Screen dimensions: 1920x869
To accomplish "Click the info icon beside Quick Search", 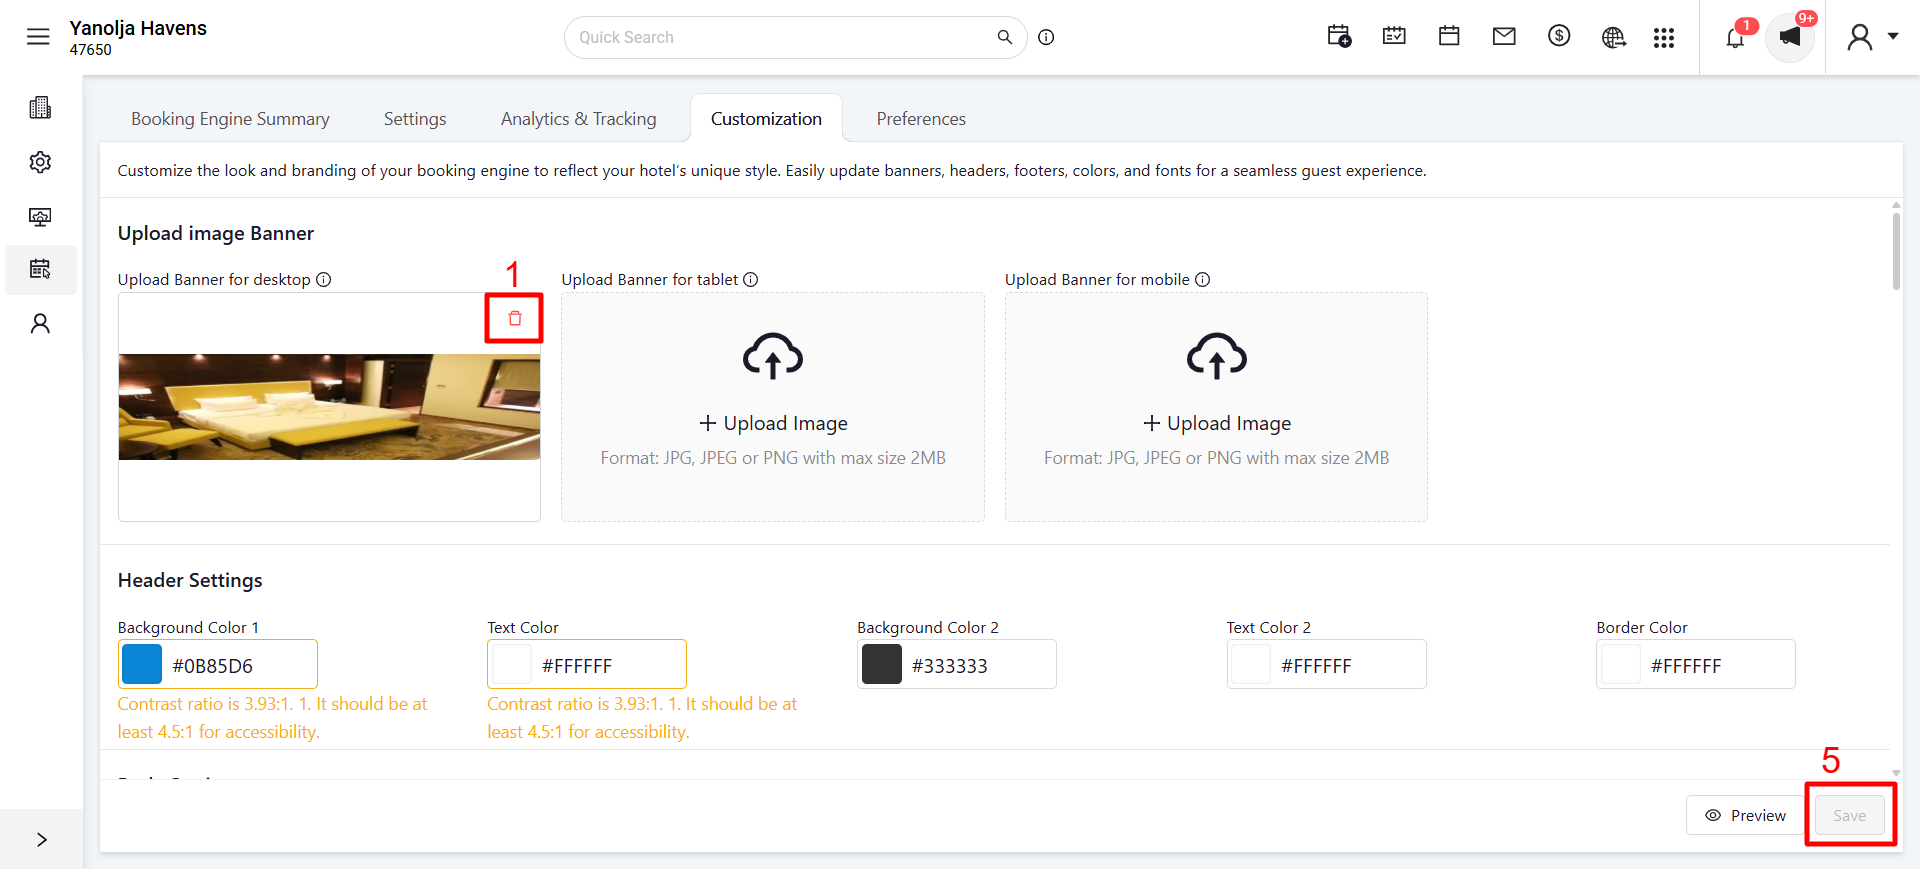I will (1046, 37).
